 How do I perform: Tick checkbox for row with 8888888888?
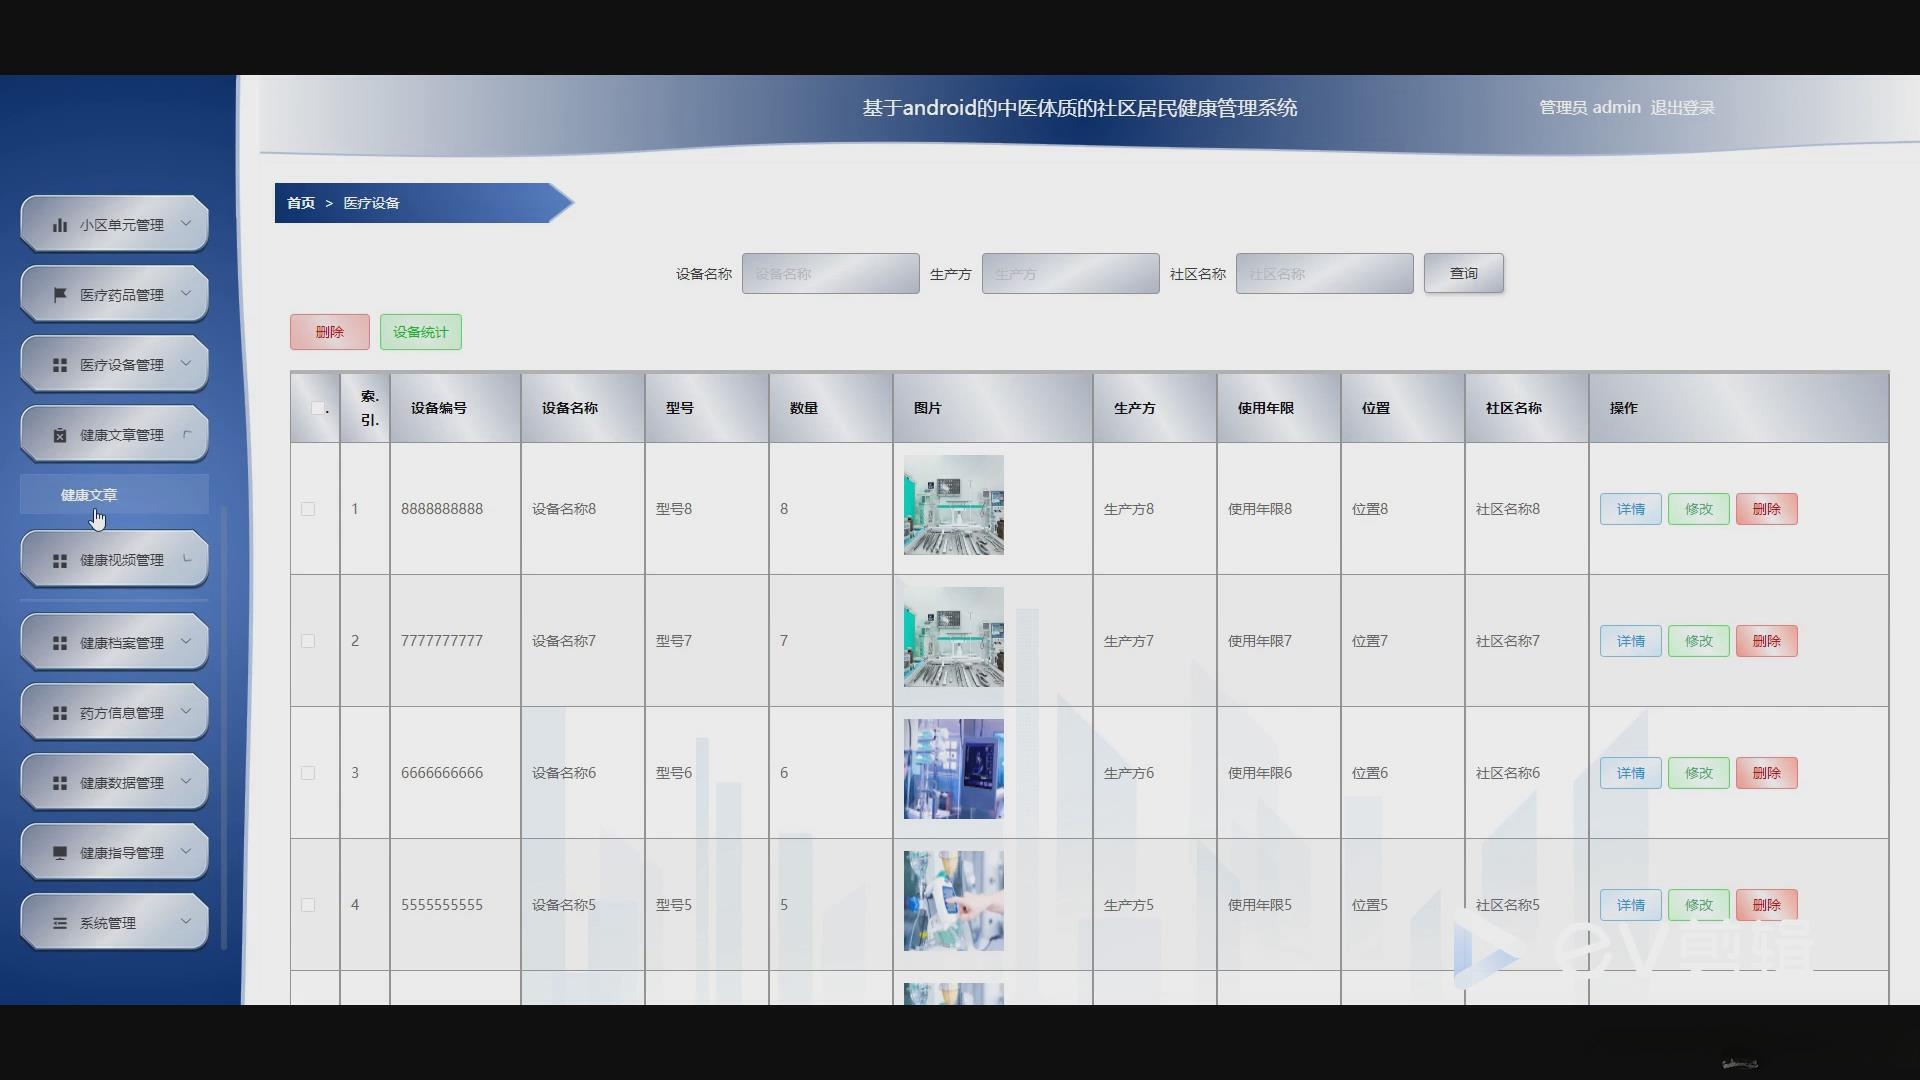click(x=308, y=509)
